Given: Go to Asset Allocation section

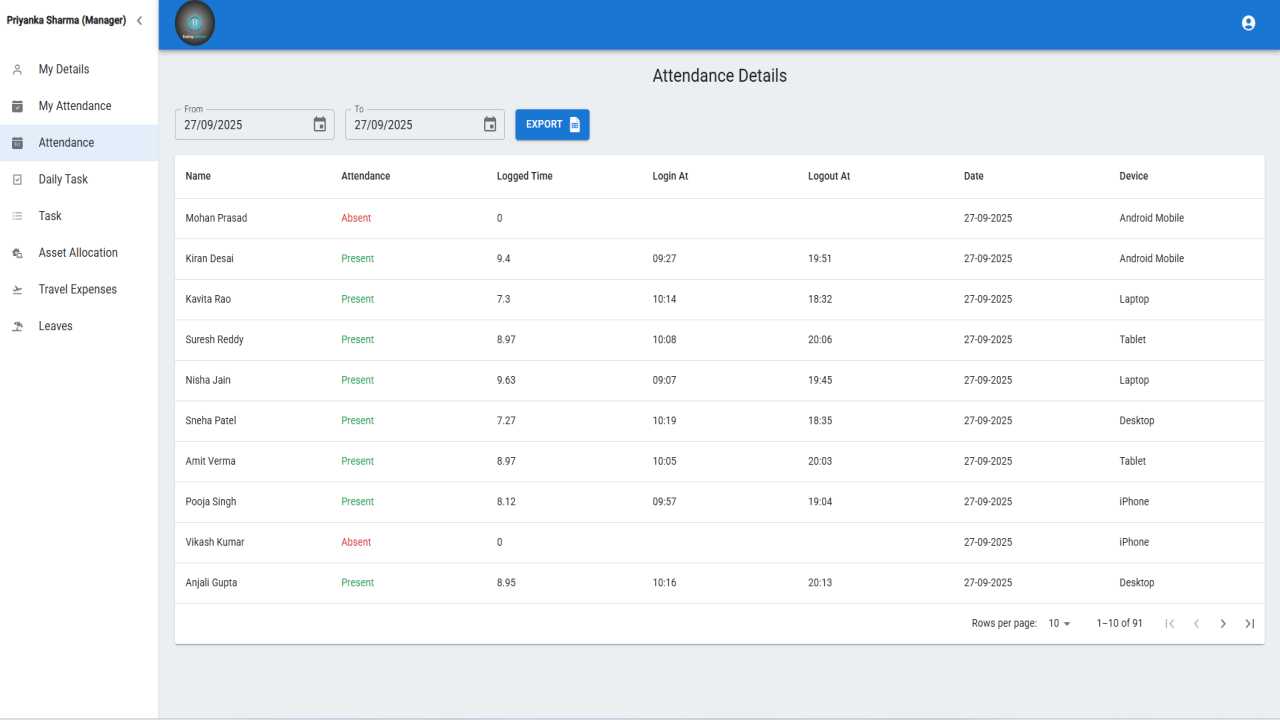Looking at the screenshot, I should tap(79, 253).
